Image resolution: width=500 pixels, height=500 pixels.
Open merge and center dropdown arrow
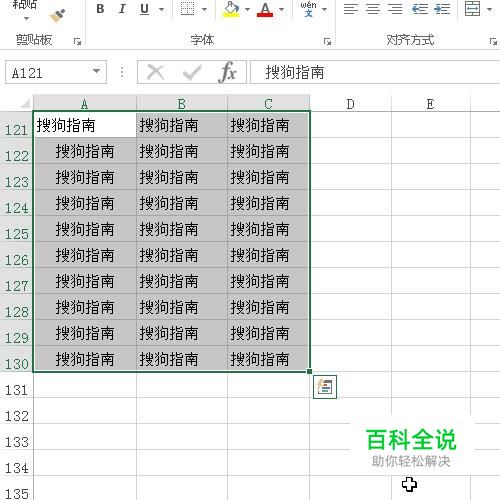coord(489,9)
